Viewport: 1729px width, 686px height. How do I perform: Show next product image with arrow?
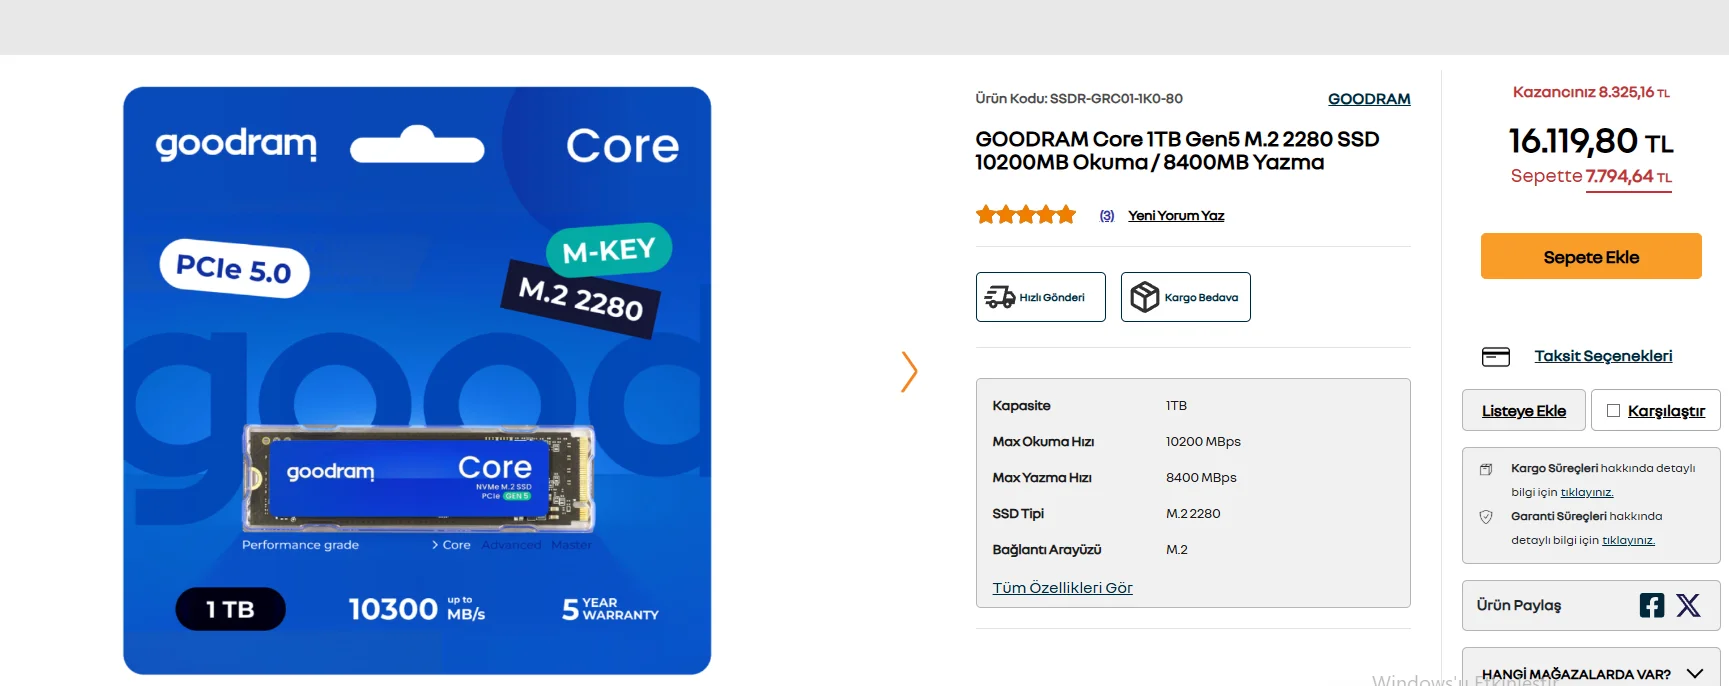[909, 372]
